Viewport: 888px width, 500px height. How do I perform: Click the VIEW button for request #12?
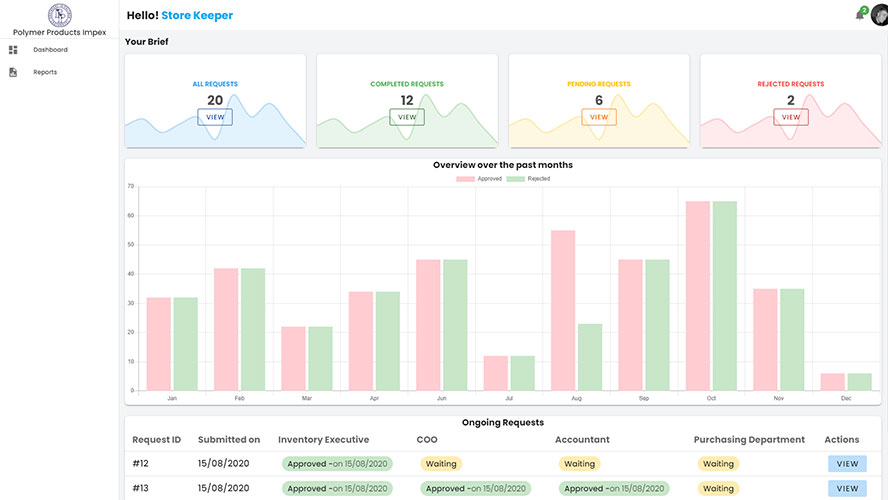click(847, 464)
